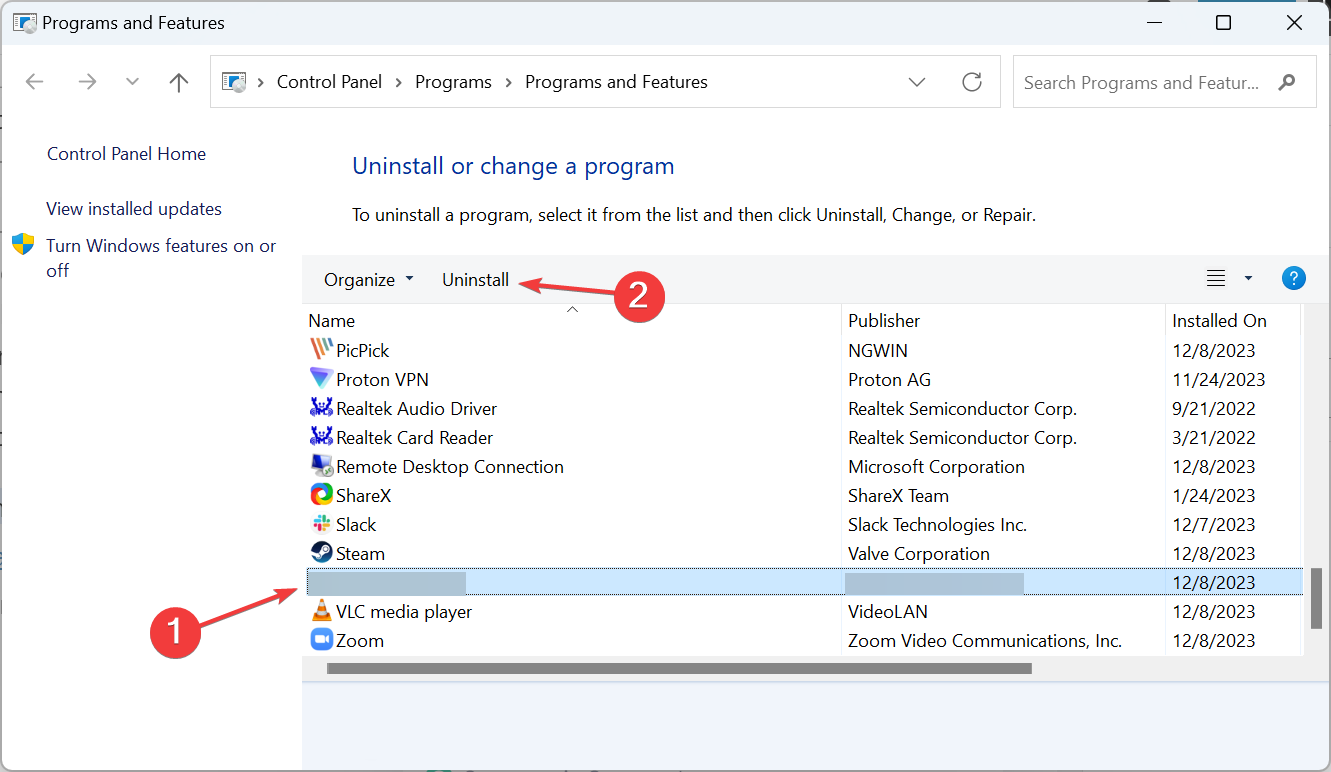Click the Control Panel breadcrumb
Viewport: 1331px width, 772px height.
click(x=330, y=82)
